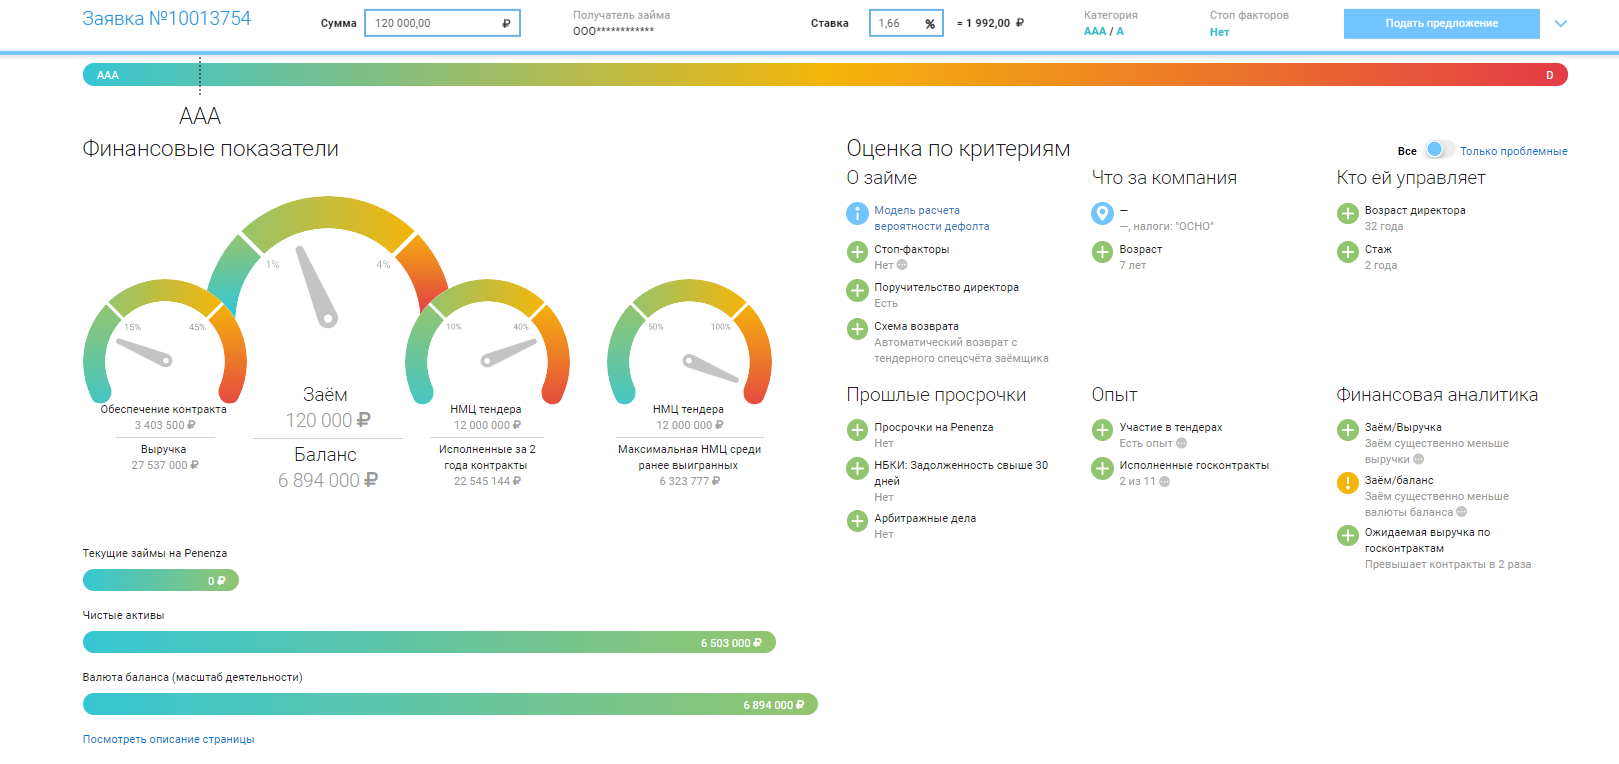
Task: Click plus icon next to Возраст директора
Action: [1348, 213]
